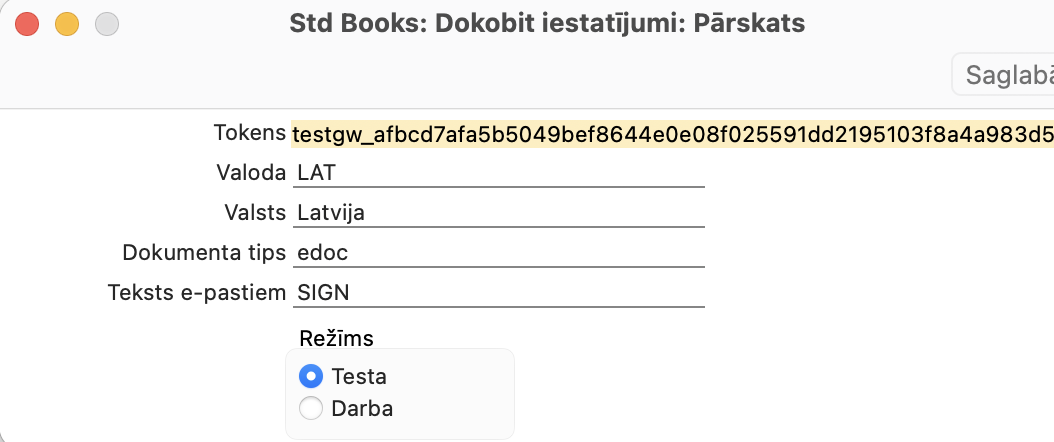1054x442 pixels.
Task: Select the Teksts e-pastiem field with SIGN
Action: tap(500, 293)
